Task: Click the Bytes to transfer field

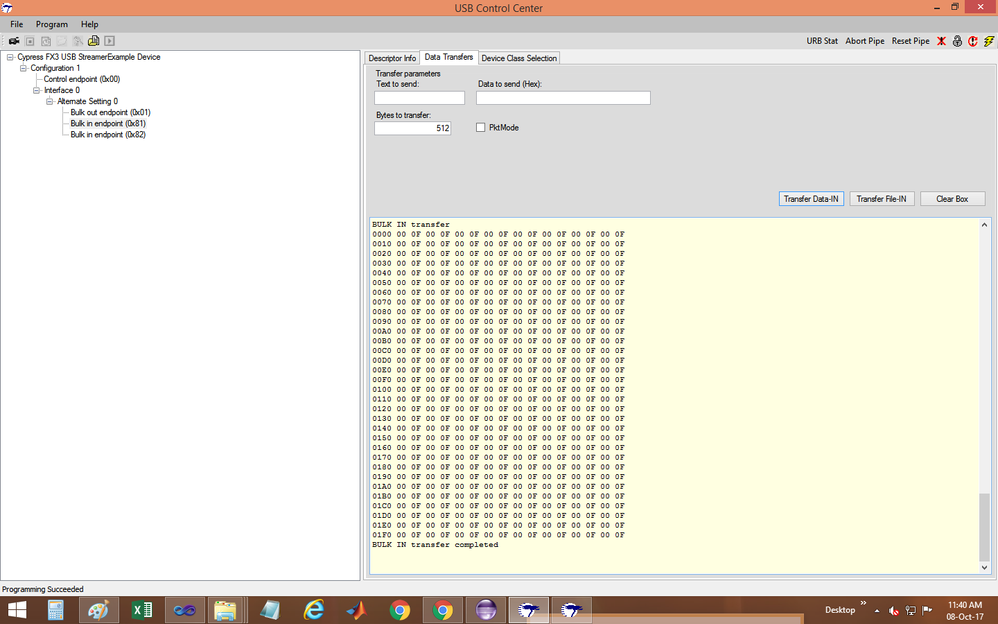Action: pos(412,128)
